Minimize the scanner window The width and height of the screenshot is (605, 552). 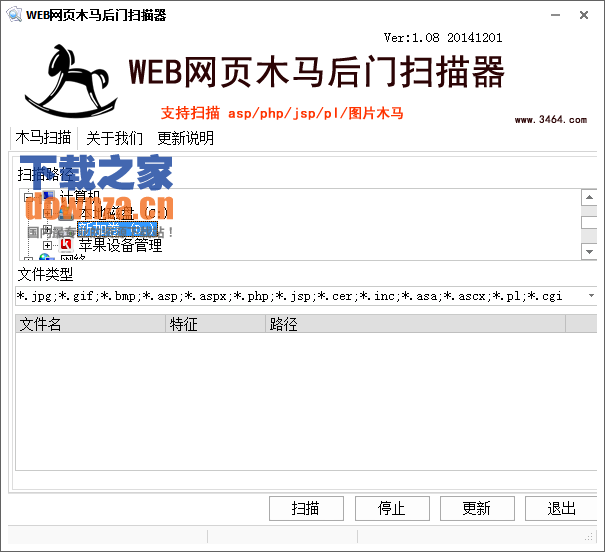(x=555, y=15)
